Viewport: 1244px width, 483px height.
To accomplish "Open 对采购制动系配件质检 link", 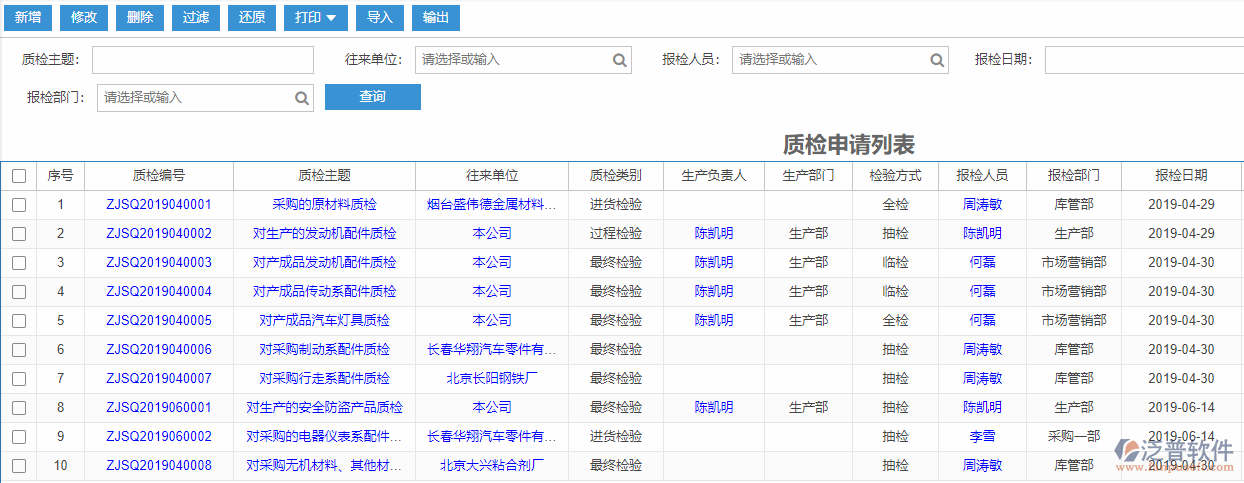I will 324,350.
